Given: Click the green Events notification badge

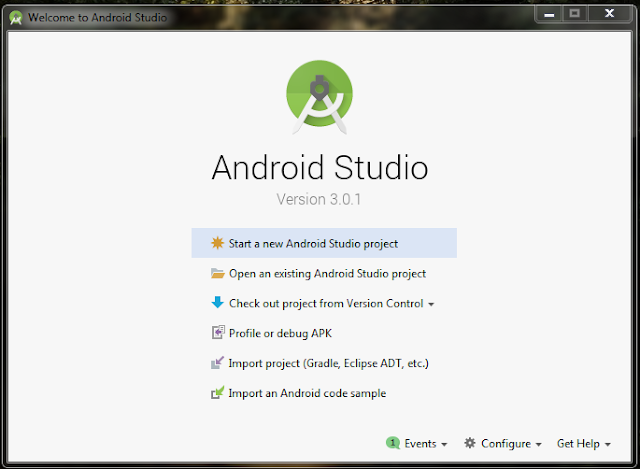Looking at the screenshot, I should (393, 442).
